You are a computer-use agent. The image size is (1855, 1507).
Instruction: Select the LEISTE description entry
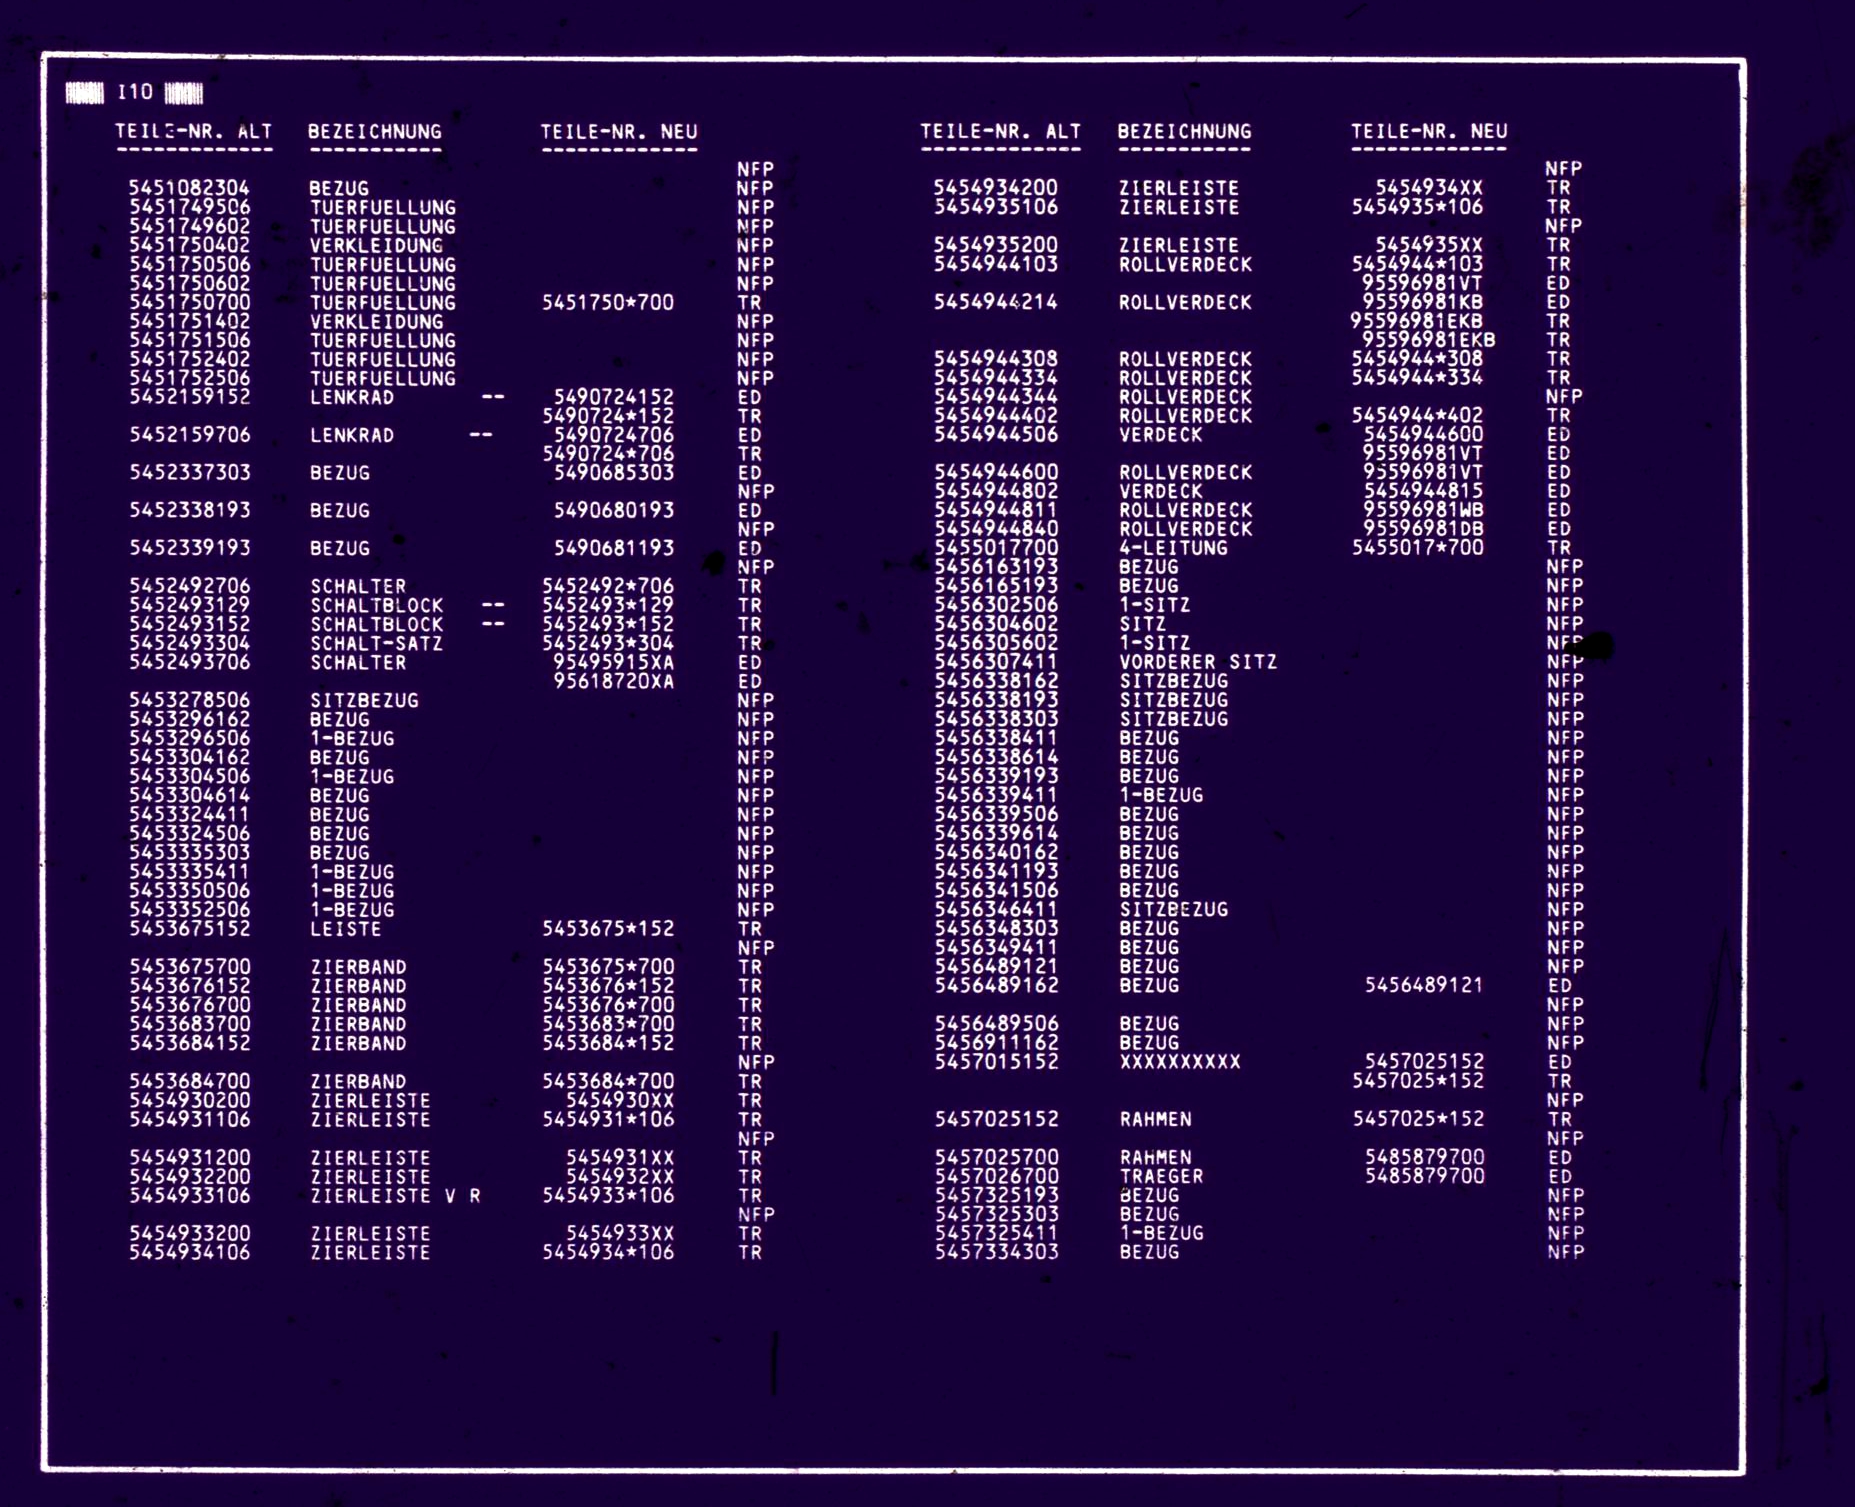click(x=345, y=929)
